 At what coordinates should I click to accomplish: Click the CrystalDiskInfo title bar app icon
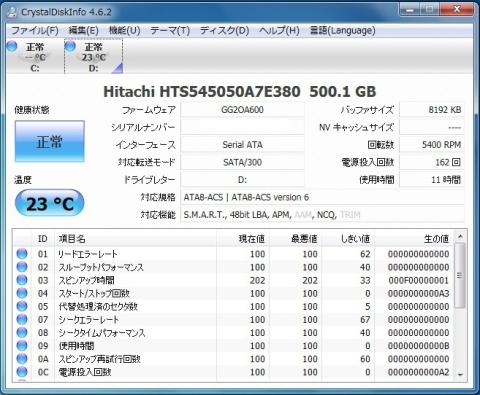click(x=12, y=12)
